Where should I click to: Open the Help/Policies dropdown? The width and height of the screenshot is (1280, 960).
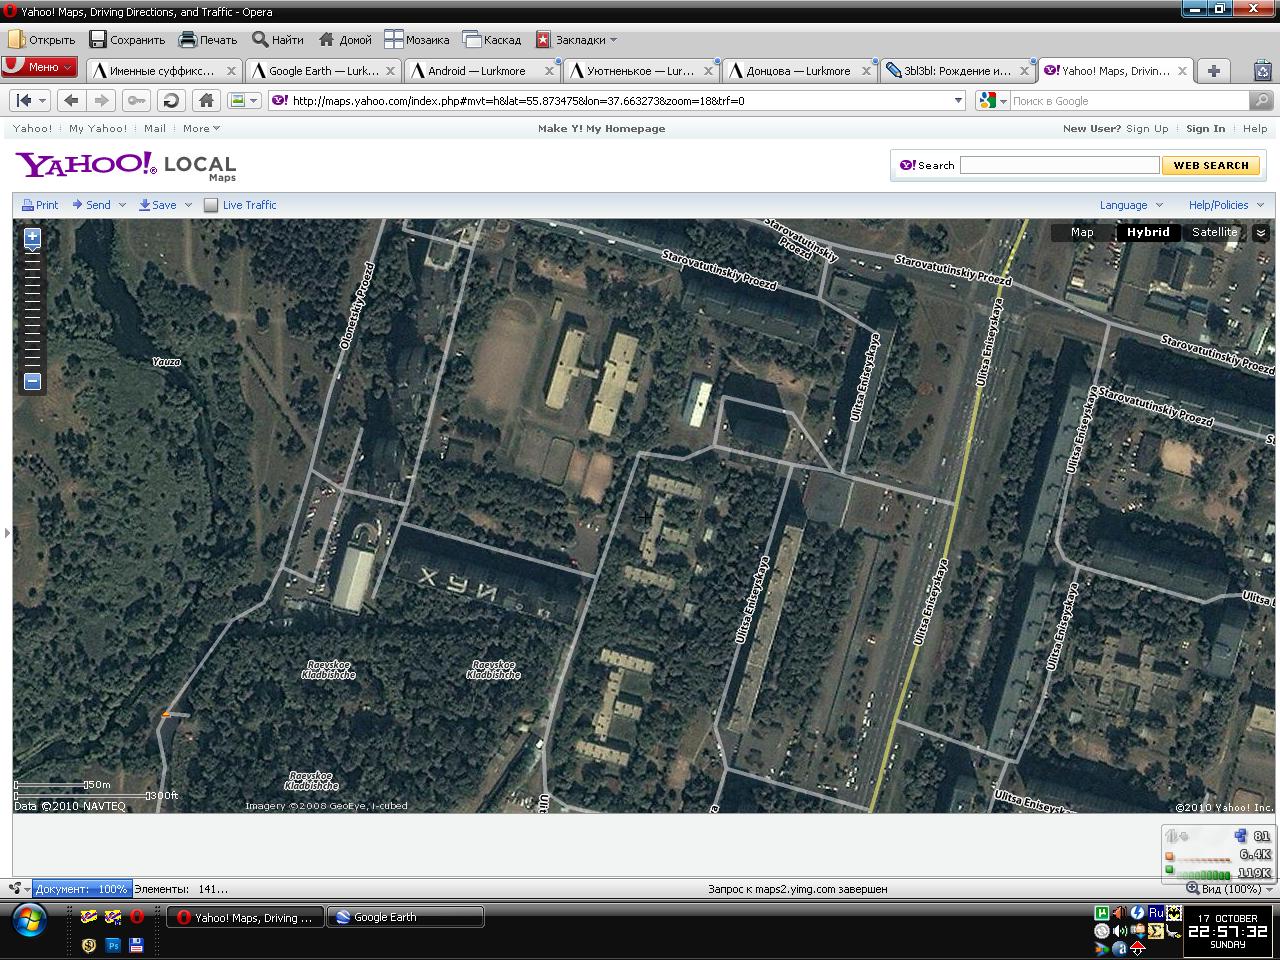click(x=1226, y=205)
